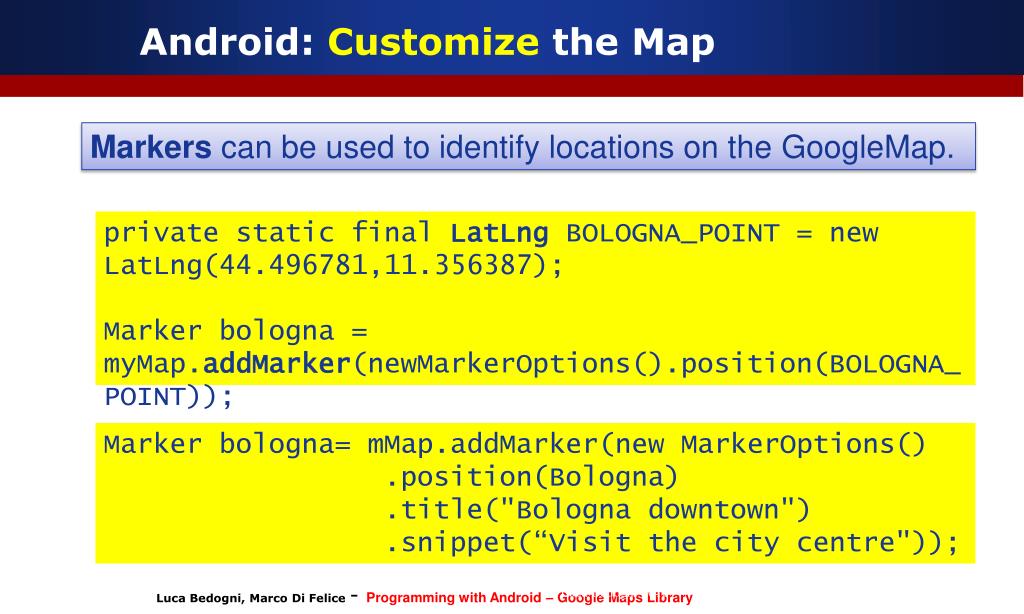Click the code line '.snippet("Visit the city centre"));'

click(671, 543)
